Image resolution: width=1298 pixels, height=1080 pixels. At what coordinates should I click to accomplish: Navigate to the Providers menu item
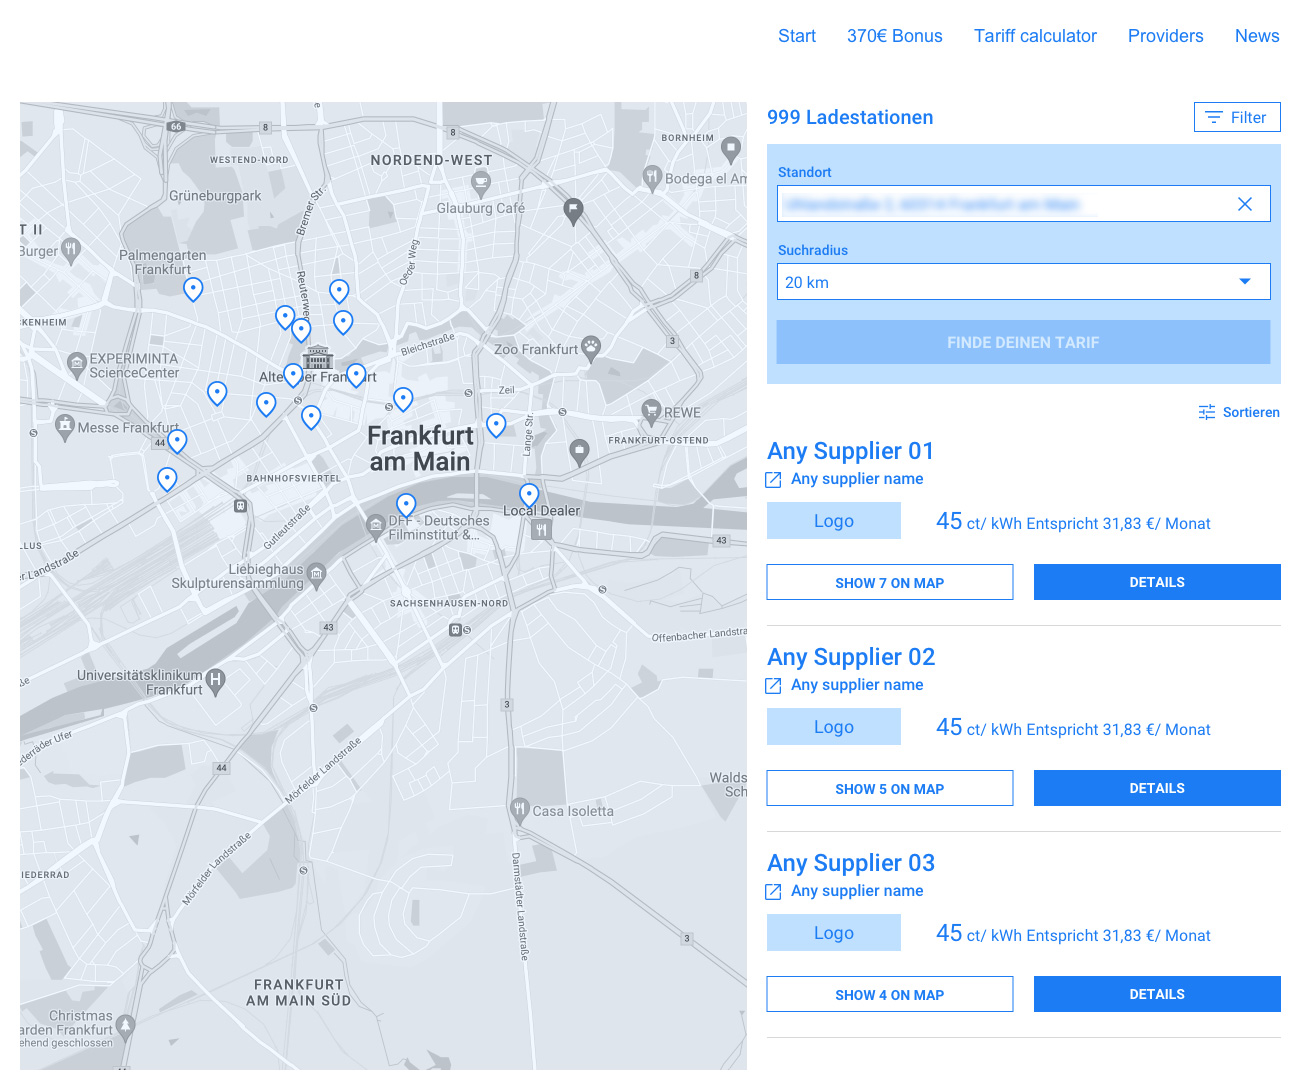(1165, 36)
